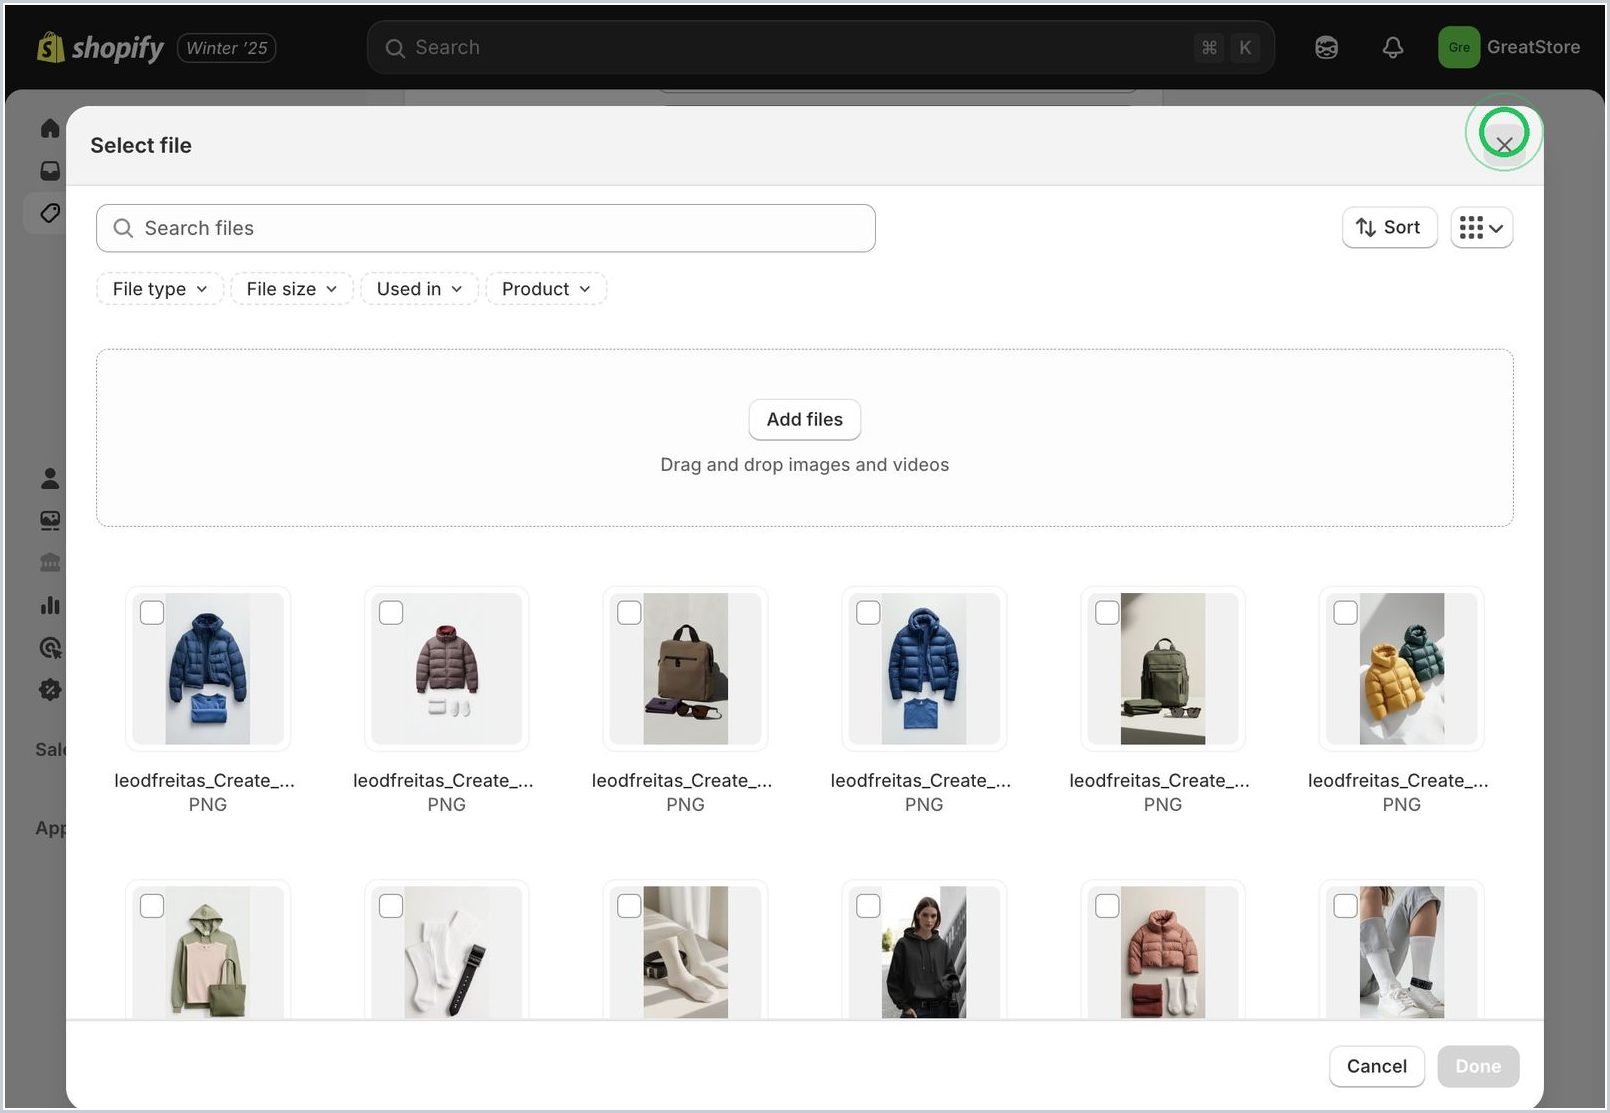This screenshot has height=1113, width=1610.
Task: Focus the top Shopify Search bar
Action: 821,47
